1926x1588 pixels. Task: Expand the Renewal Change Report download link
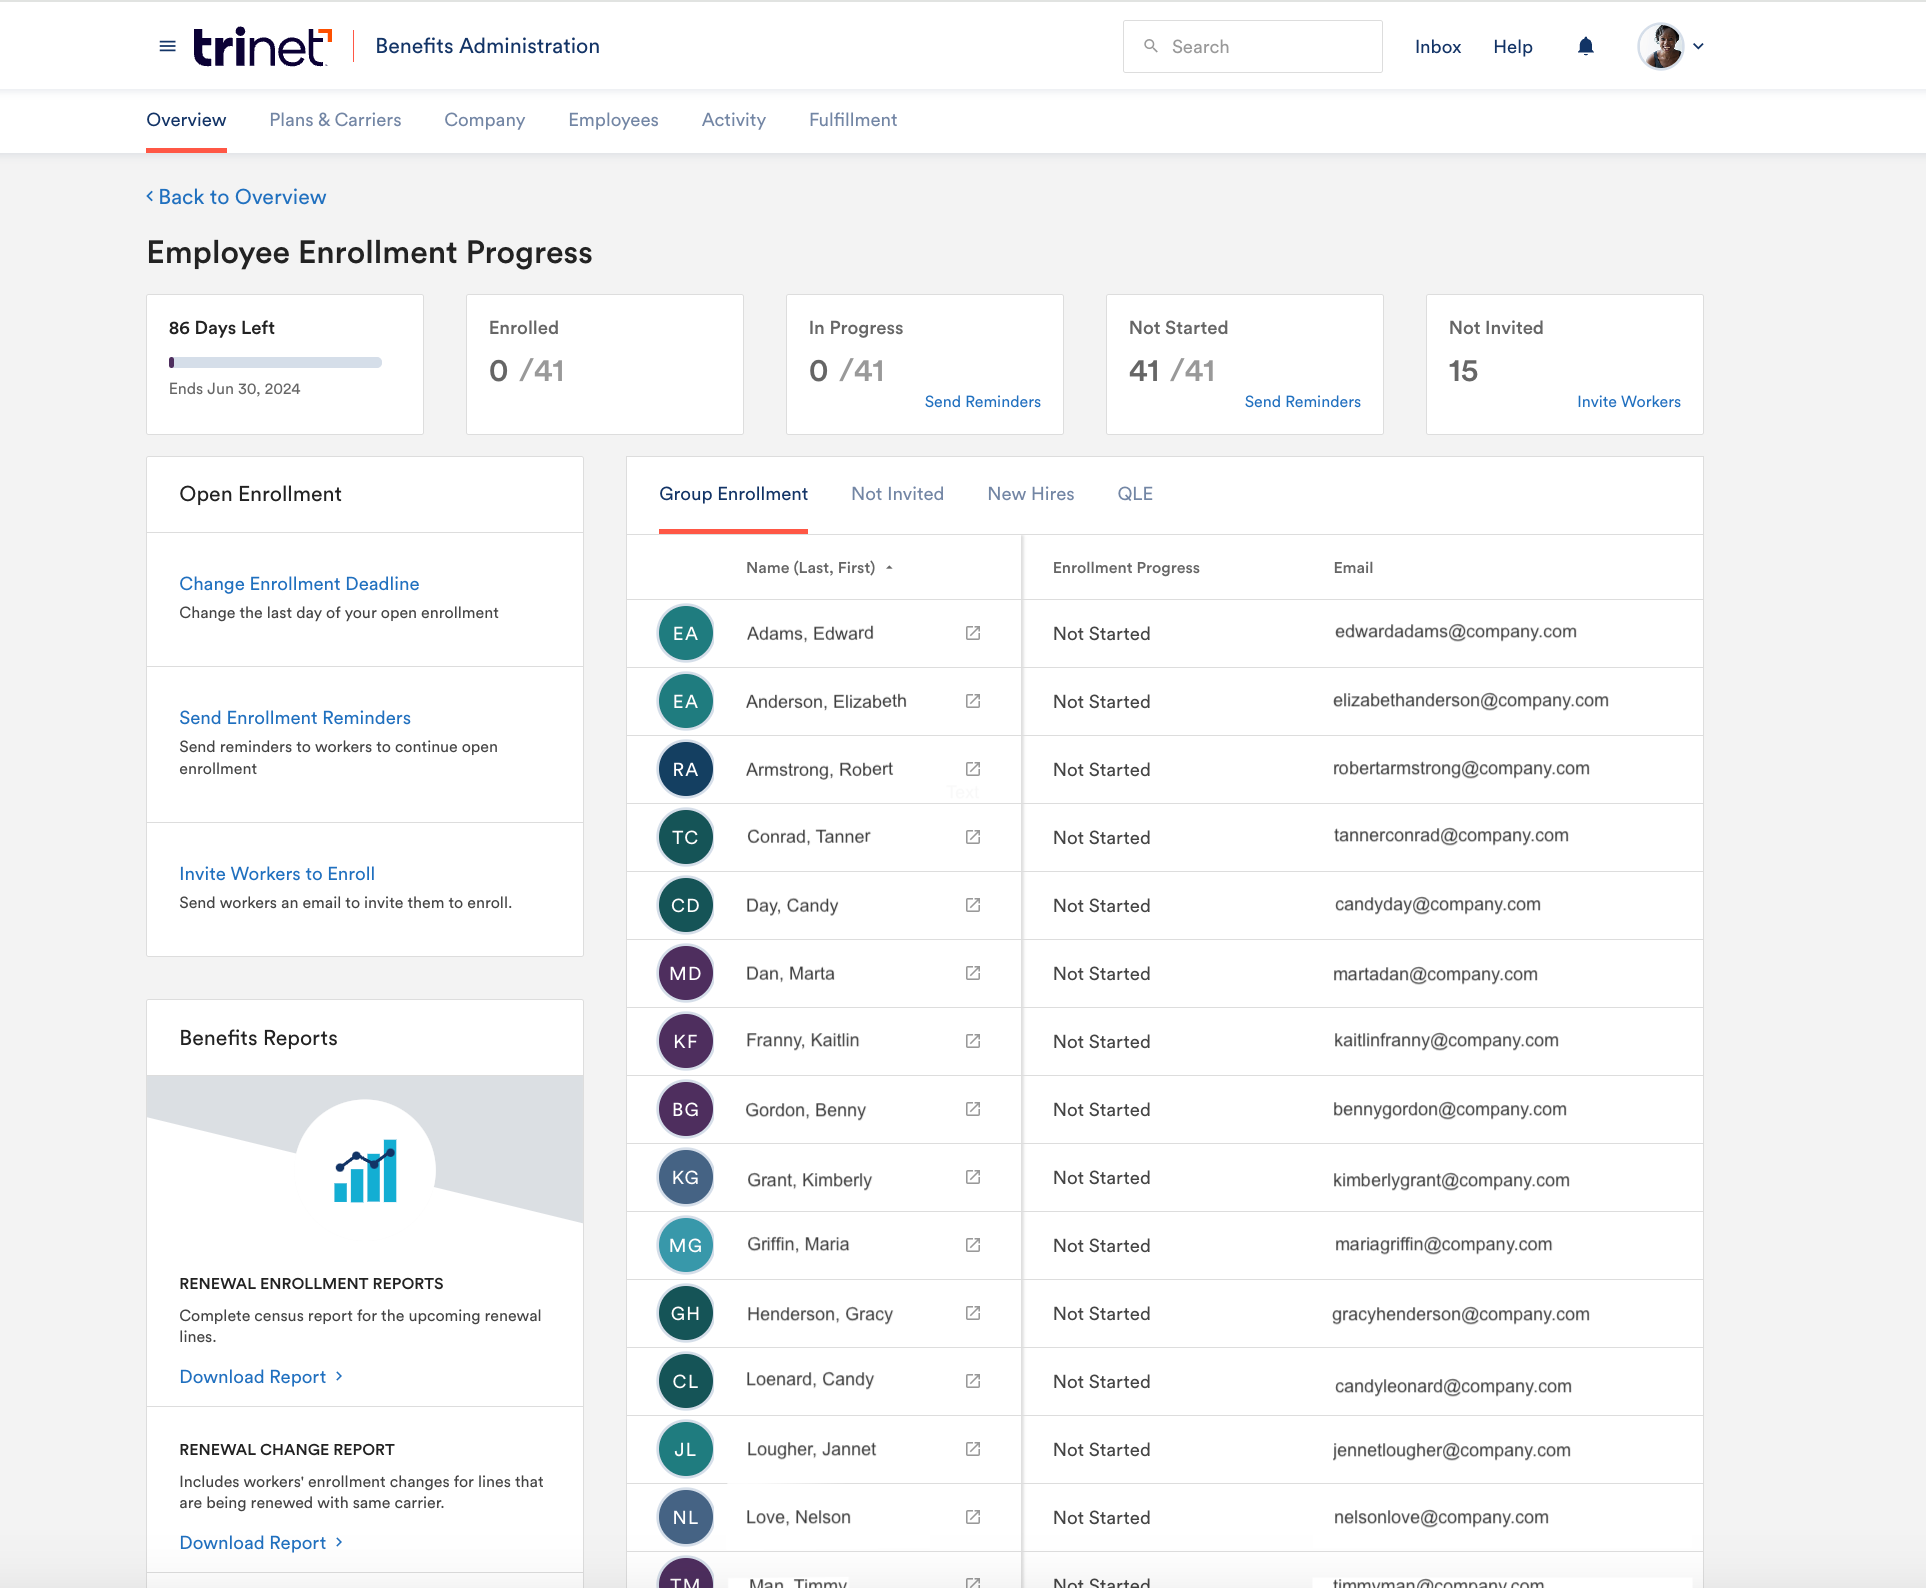click(260, 1542)
